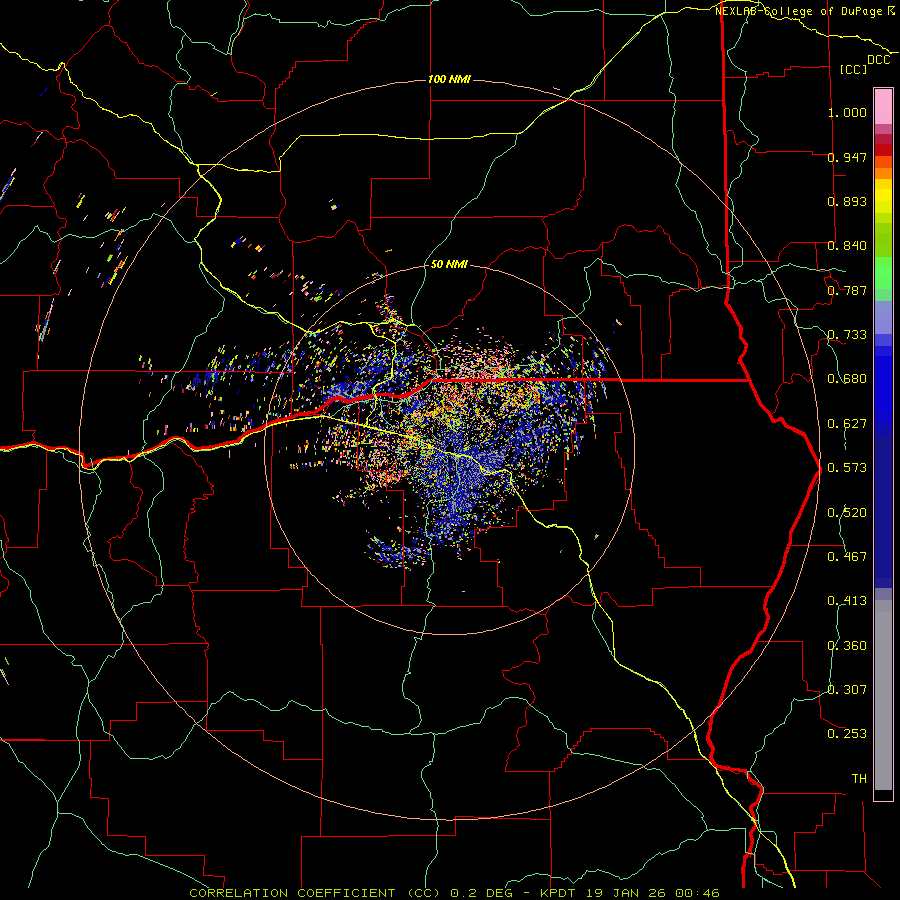This screenshot has height=900, width=900.
Task: Click the 0.893 legend value
Action: 847,201
